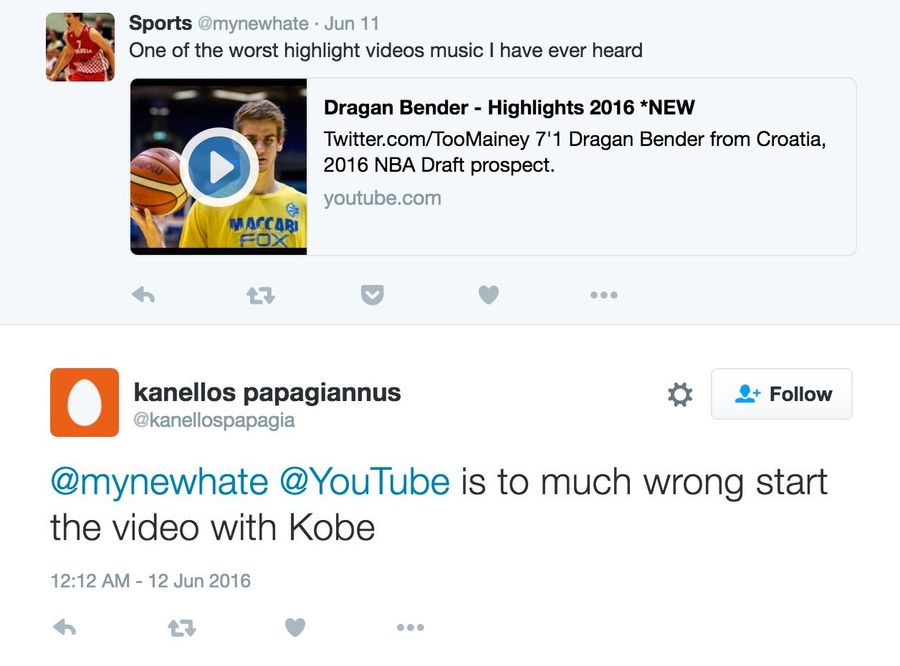Screen dimensions: 900x666
Task: Open more options on the Sports tweet
Action: pyautogui.click(x=604, y=295)
